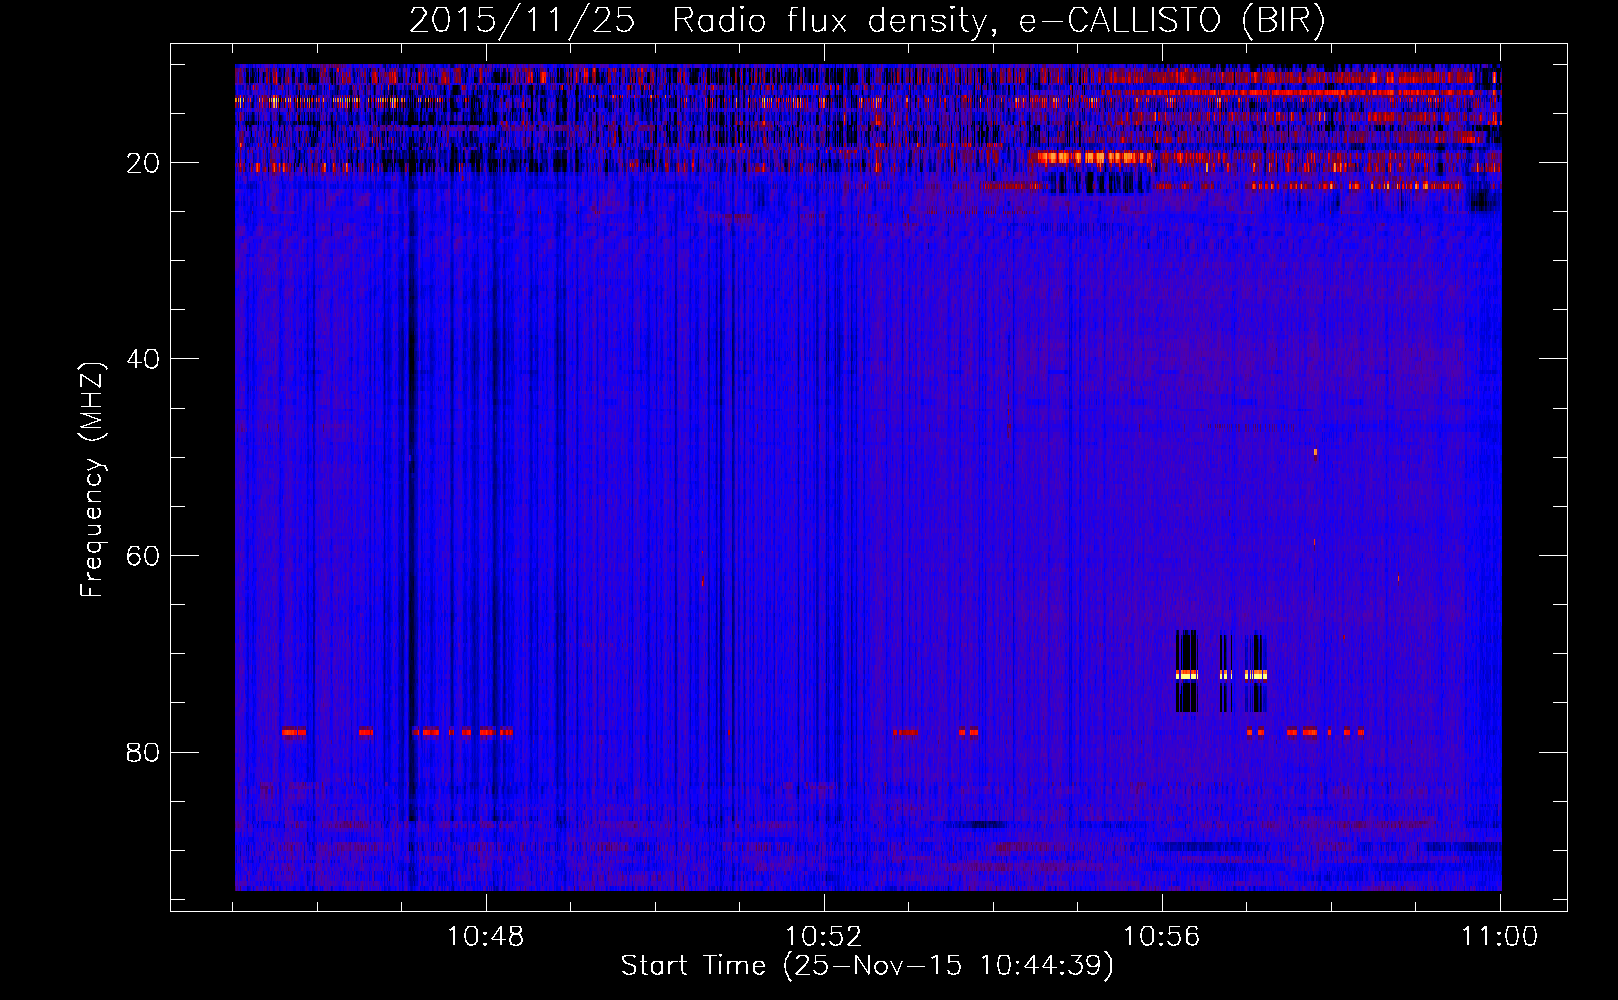Click the '10:56' time tick label
The width and height of the screenshot is (1618, 1000).
[1162, 937]
